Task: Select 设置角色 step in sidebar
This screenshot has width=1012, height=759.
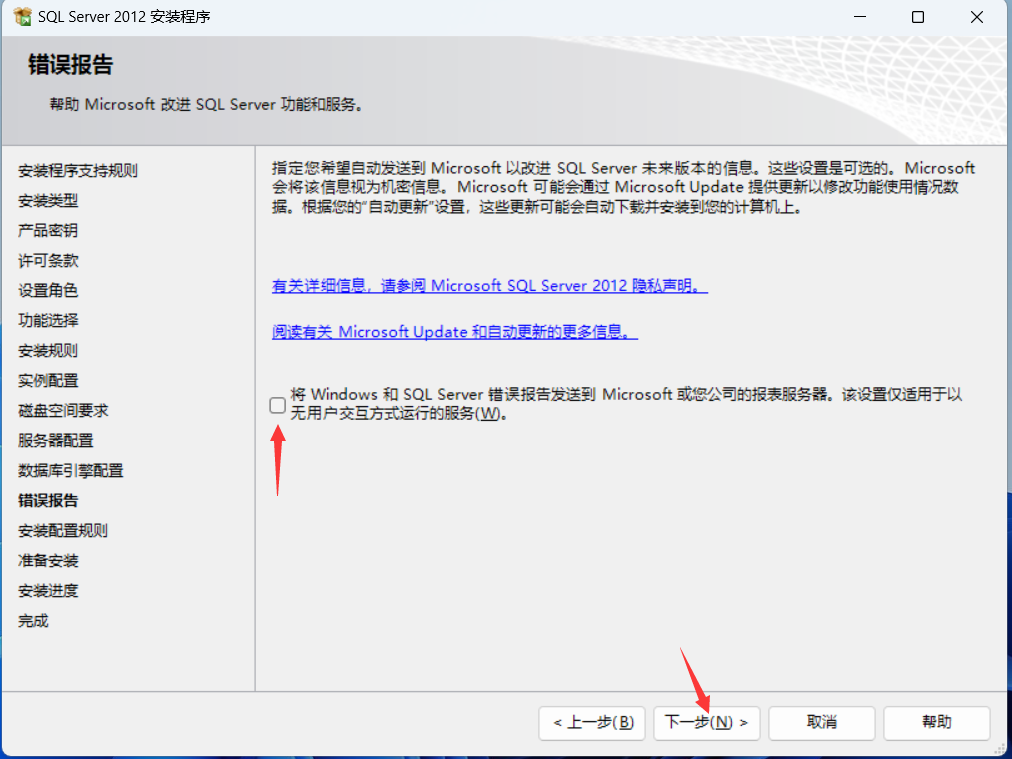Action: click(48, 290)
